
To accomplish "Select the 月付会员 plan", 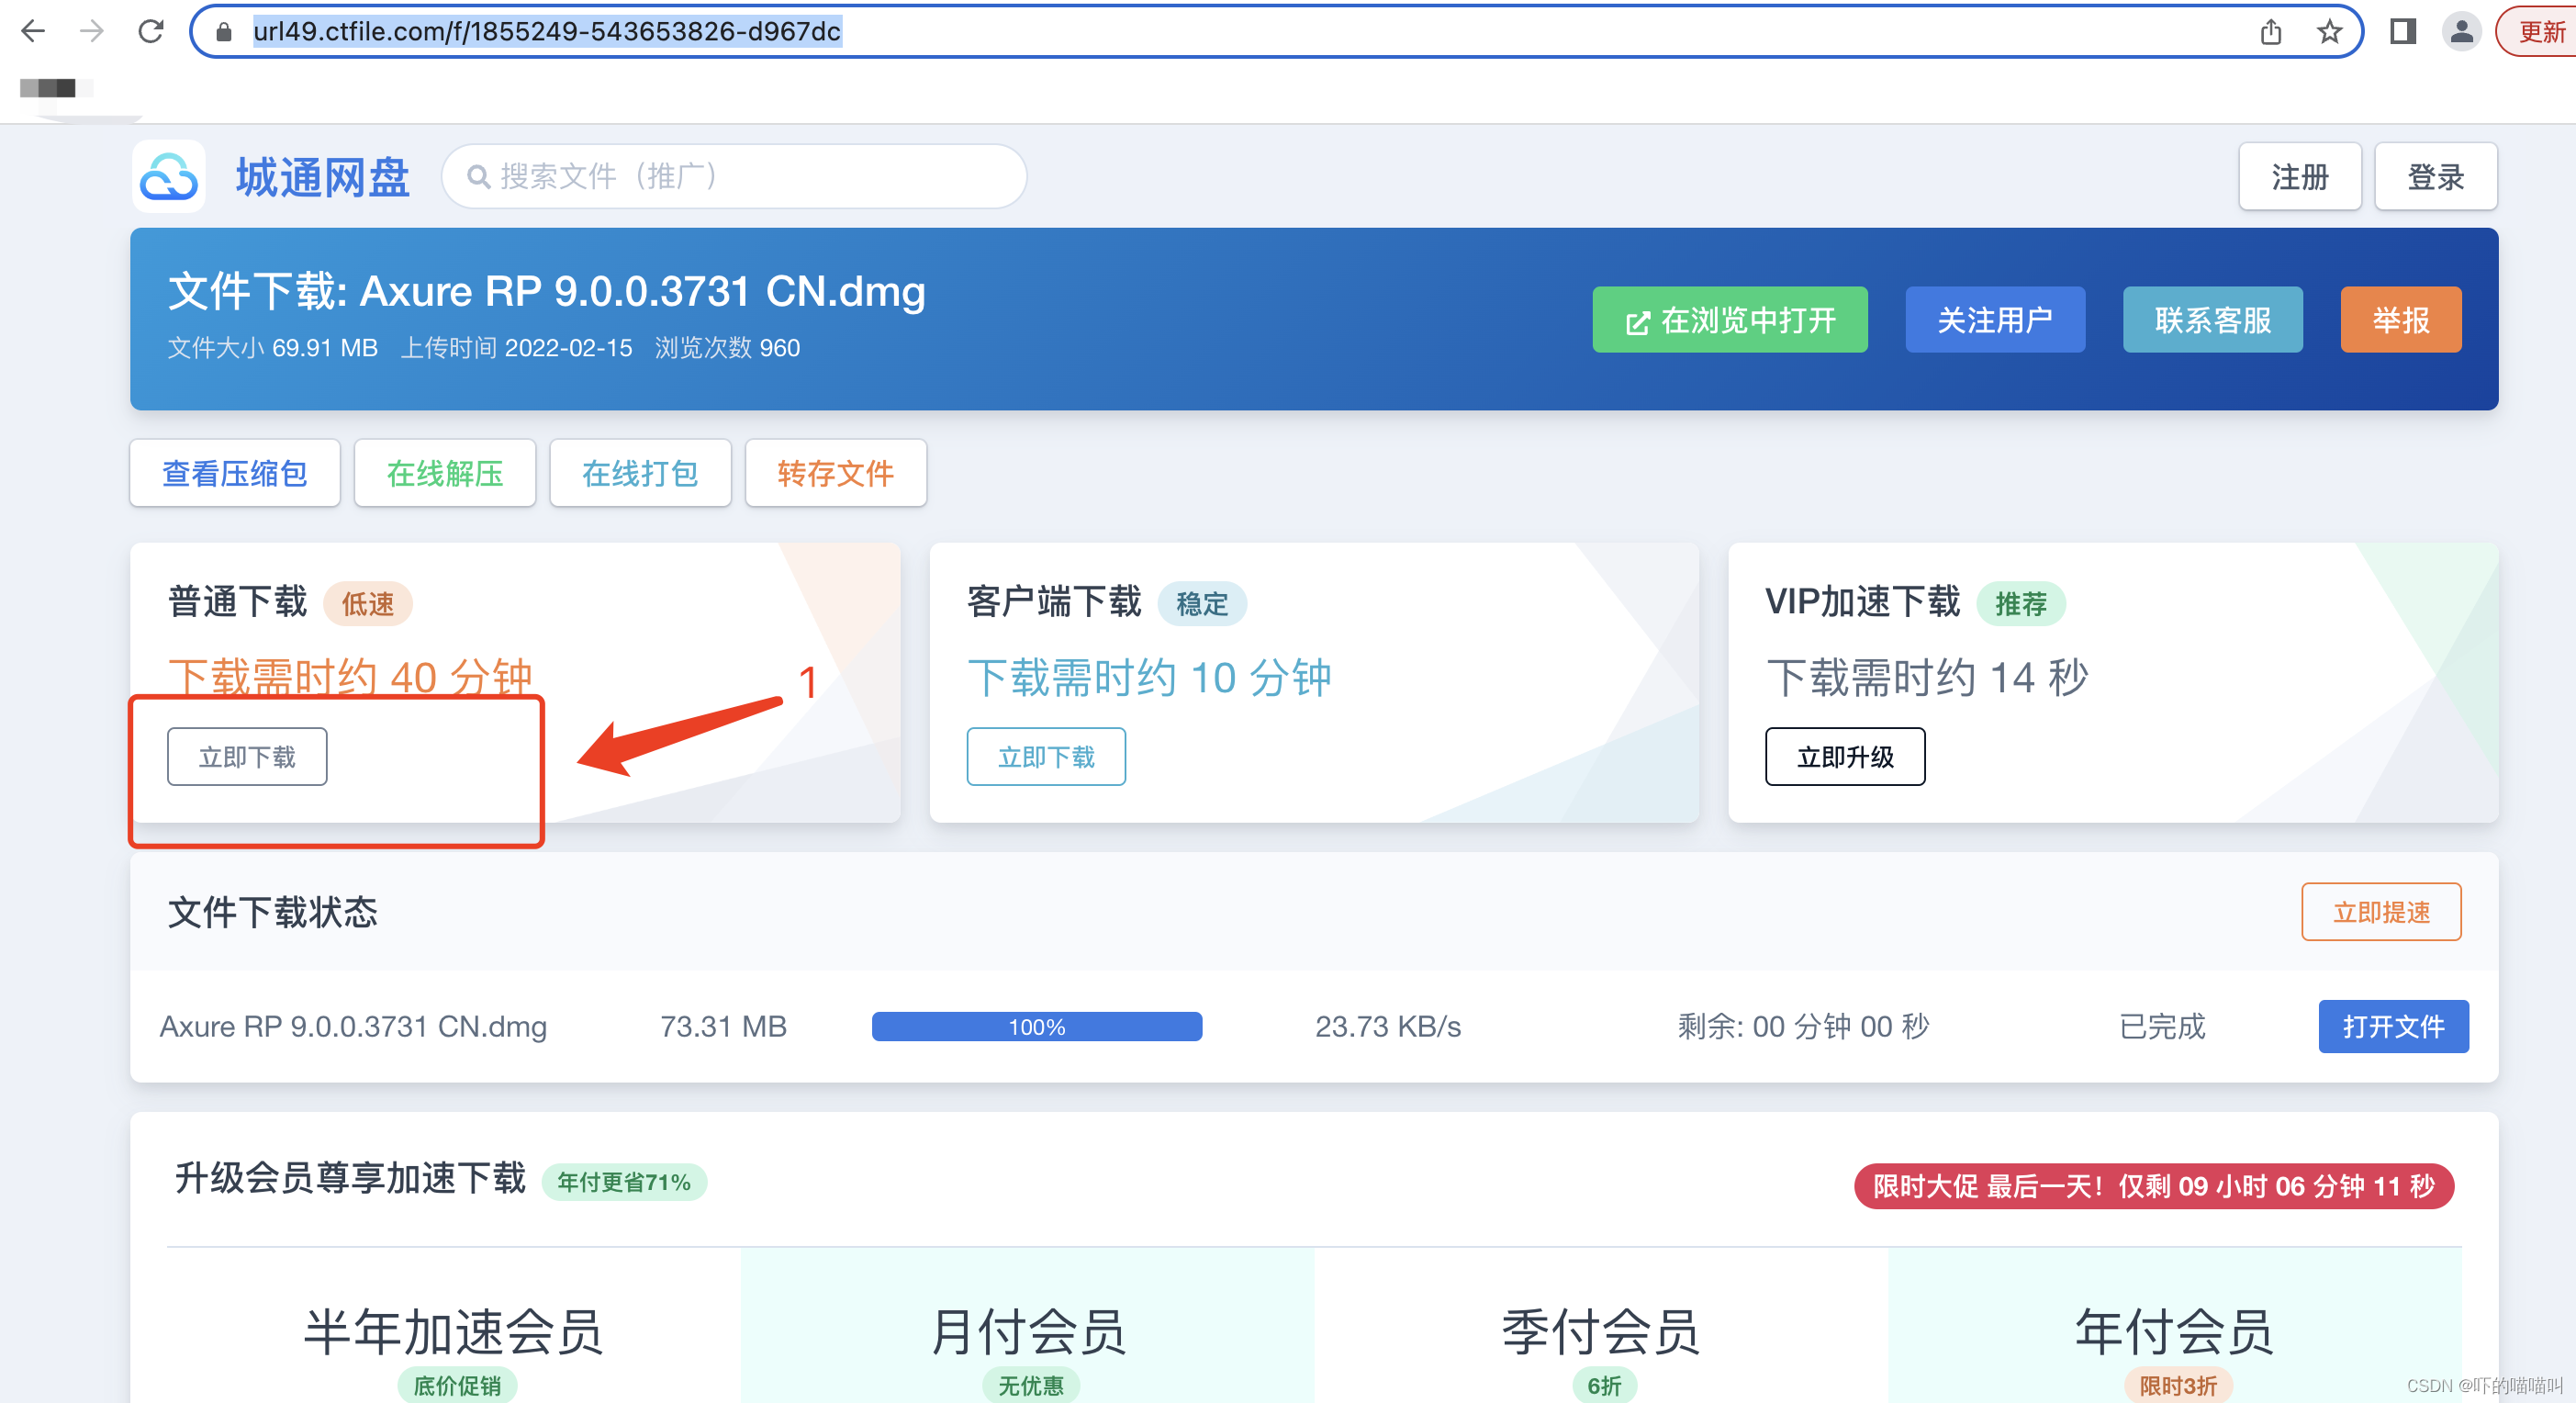I will [x=1028, y=1331].
